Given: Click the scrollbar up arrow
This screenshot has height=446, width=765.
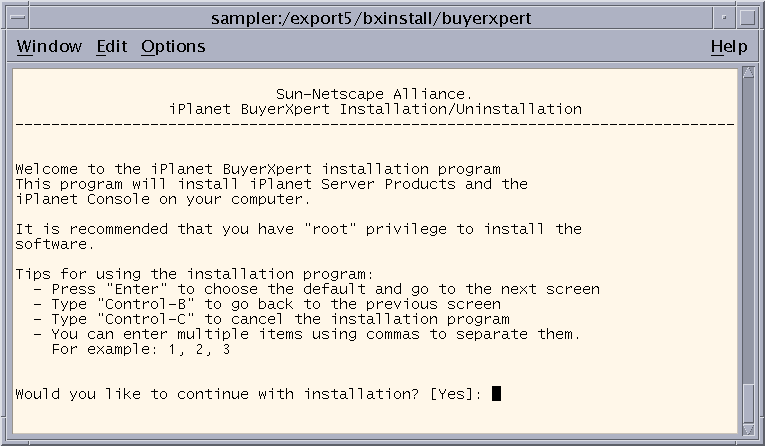Looking at the screenshot, I should coord(749,73).
